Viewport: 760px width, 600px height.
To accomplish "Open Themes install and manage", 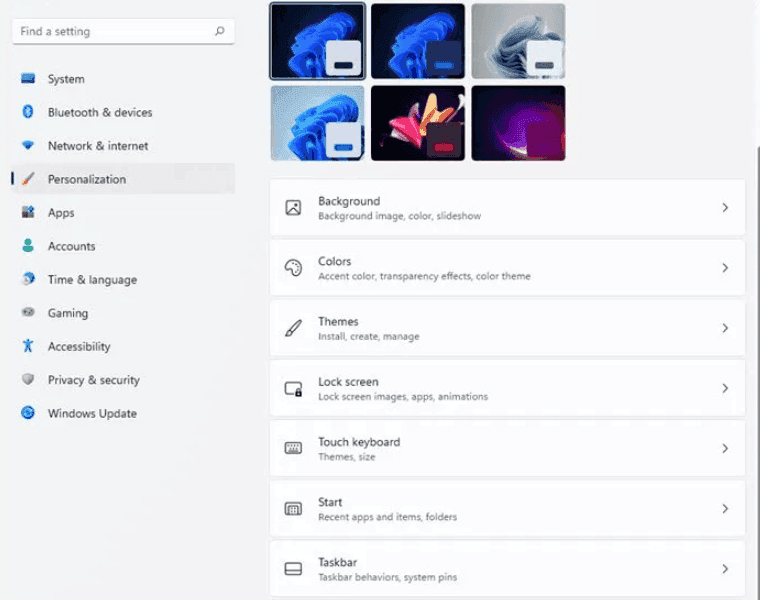I will (507, 328).
